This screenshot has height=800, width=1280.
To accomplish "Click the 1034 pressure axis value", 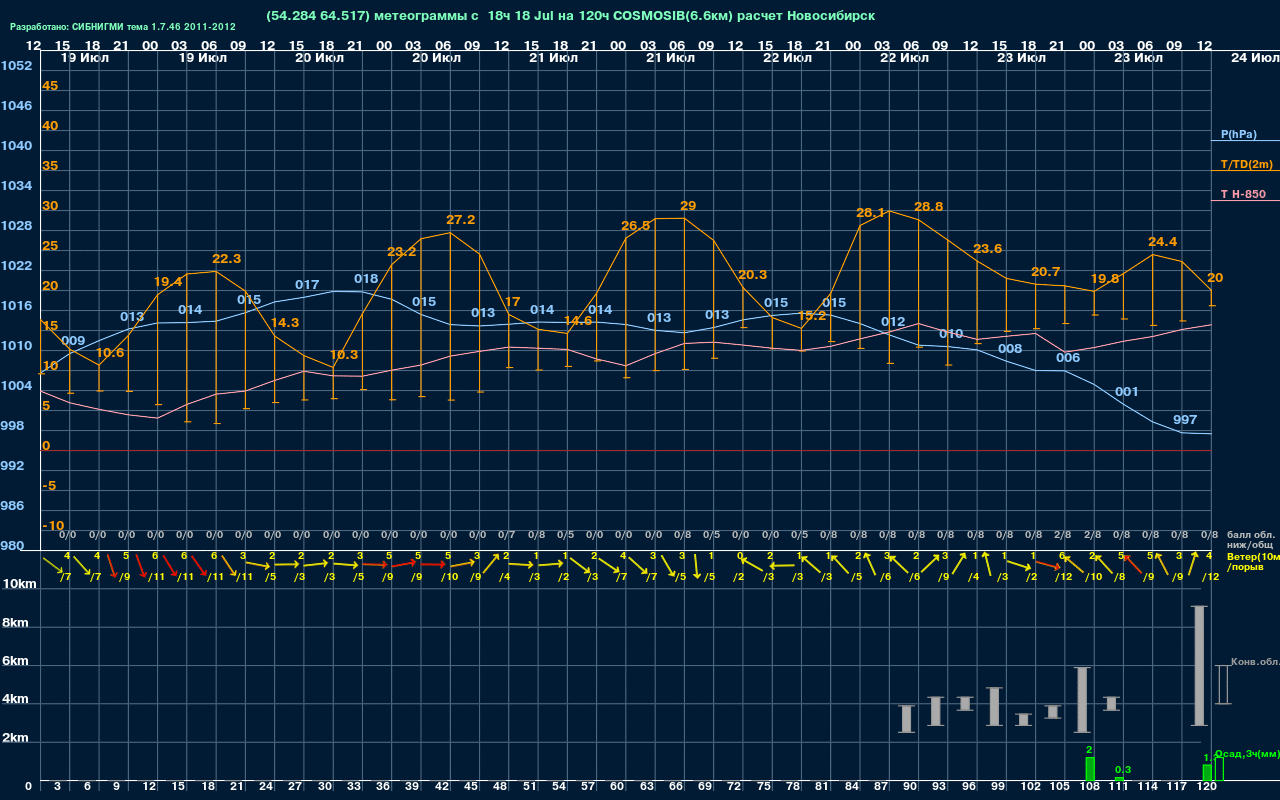I will (16, 185).
